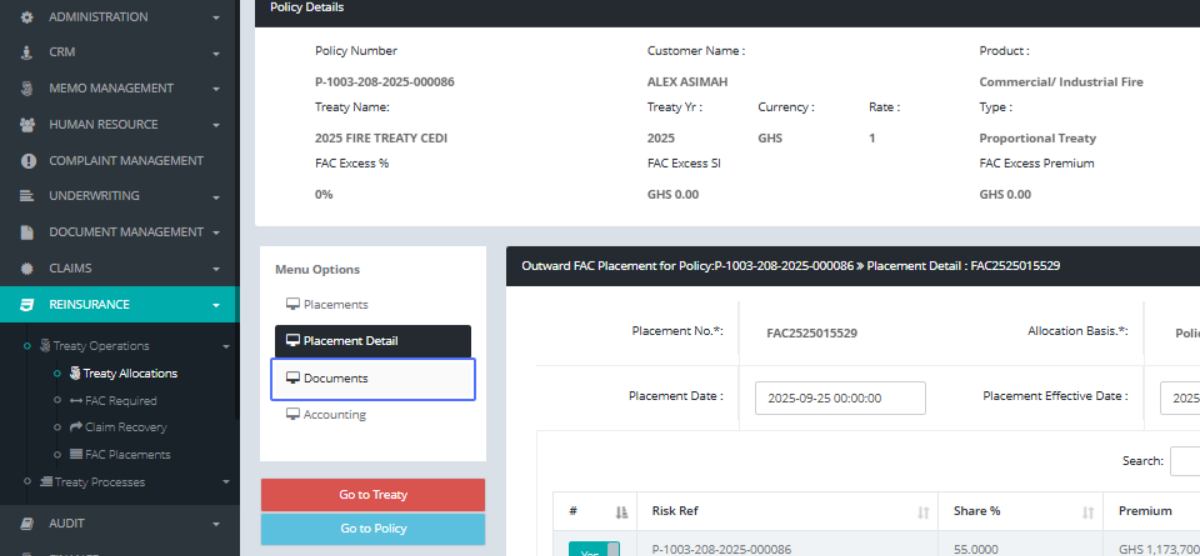Expand the Treaty Processes submenu
This screenshot has height=556, width=1200.
(225, 482)
